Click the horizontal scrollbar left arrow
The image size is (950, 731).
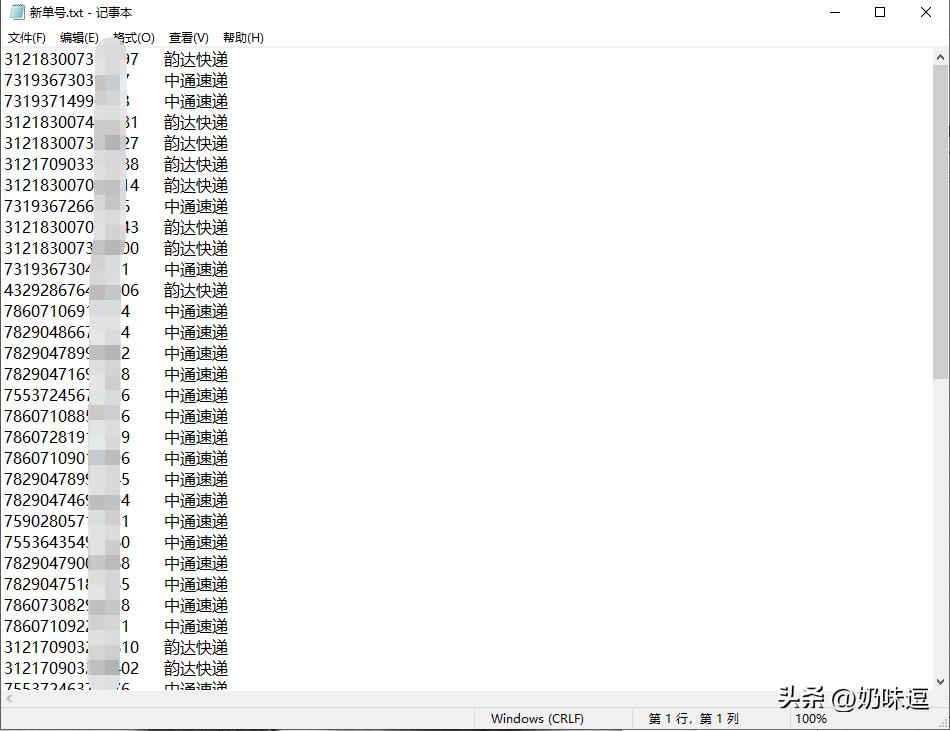coord(9,698)
